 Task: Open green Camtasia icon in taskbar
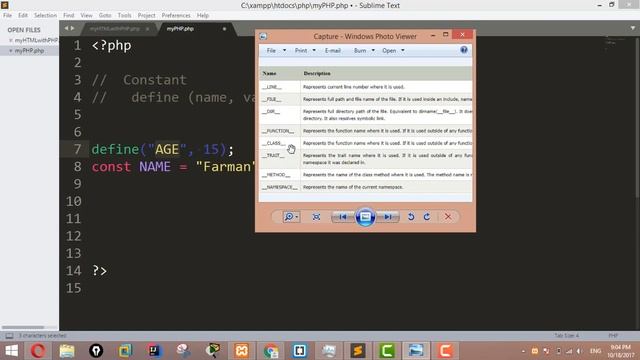click(387, 351)
